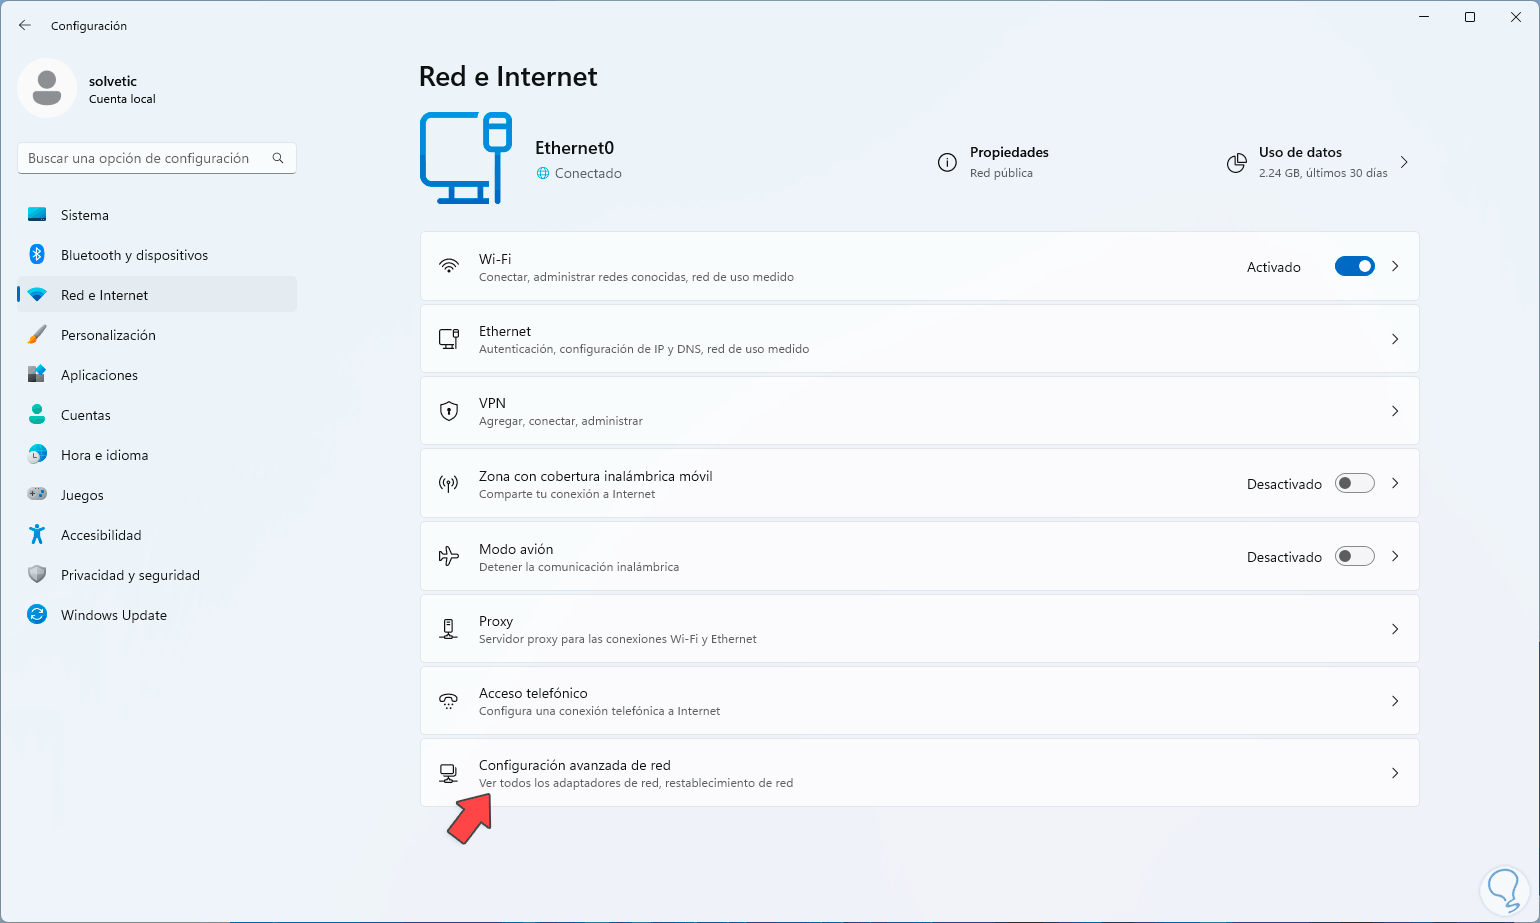Click the Red e Internet Wi-Fi icon in sidebar
Screen dimensions: 1540x923
pos(37,295)
